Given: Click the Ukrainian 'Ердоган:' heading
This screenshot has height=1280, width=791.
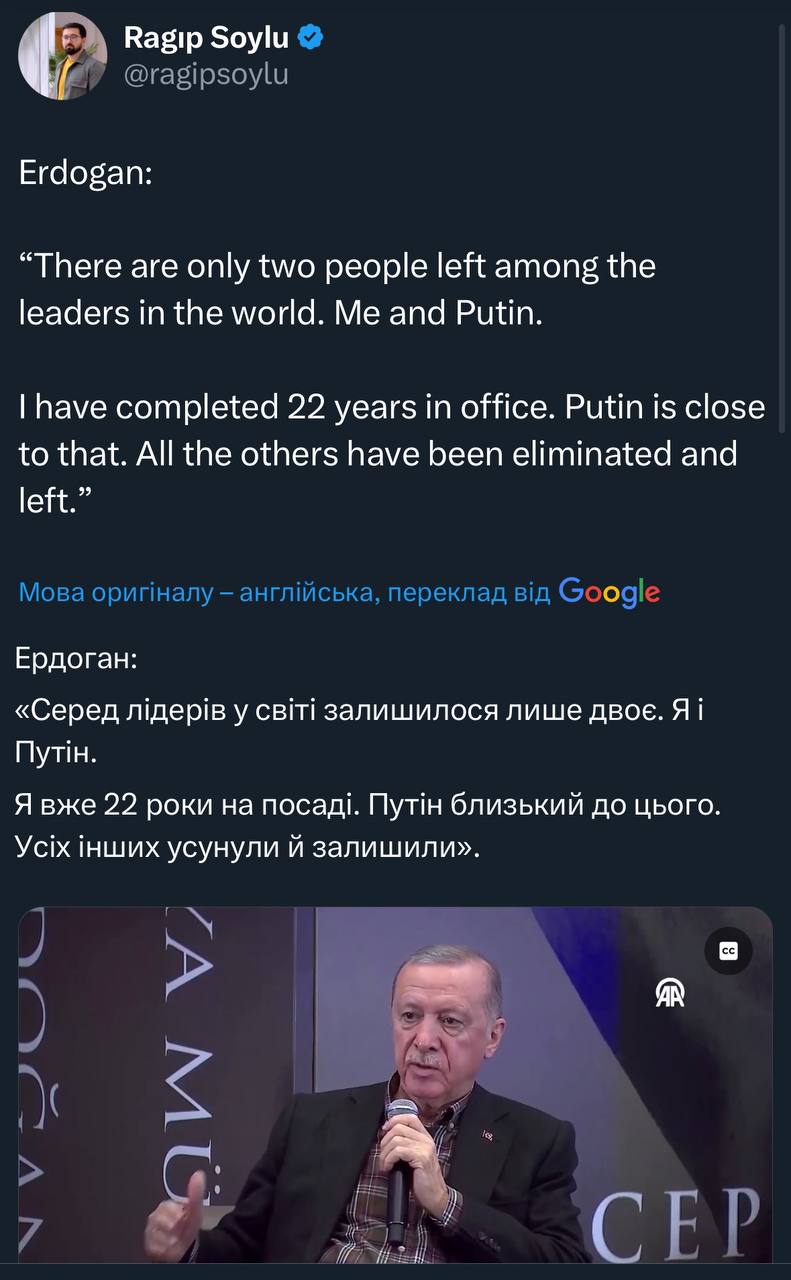Looking at the screenshot, I should pos(77,659).
